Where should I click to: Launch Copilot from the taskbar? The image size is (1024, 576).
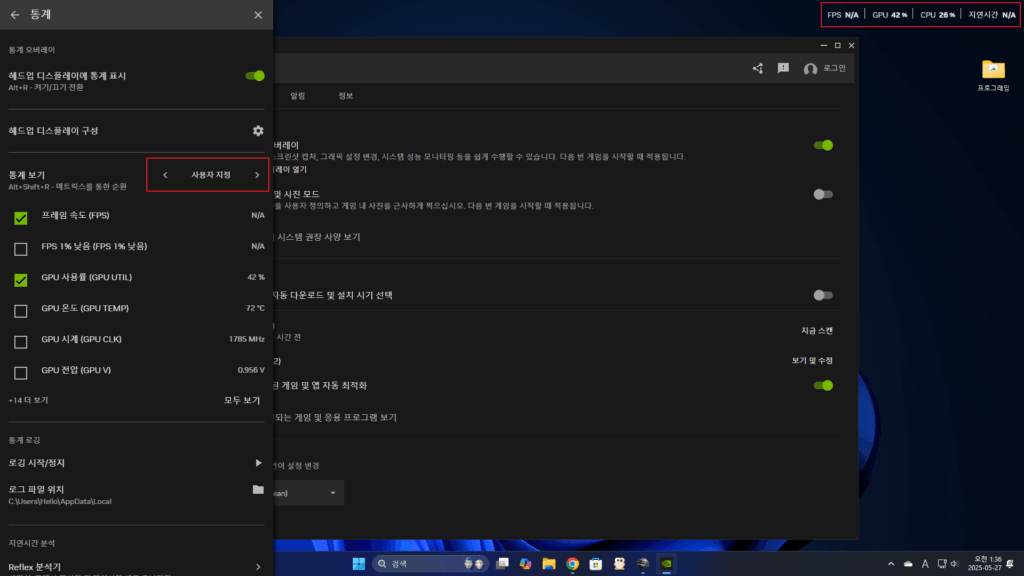tap(526, 564)
